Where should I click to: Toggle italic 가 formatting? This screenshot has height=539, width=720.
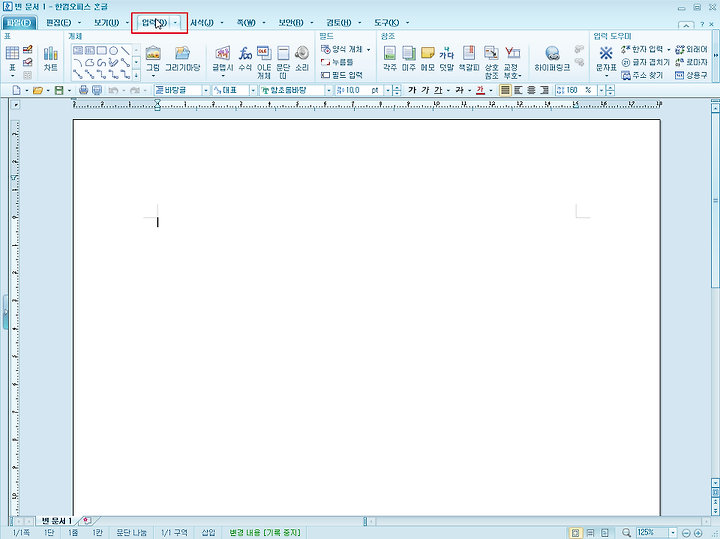click(425, 90)
